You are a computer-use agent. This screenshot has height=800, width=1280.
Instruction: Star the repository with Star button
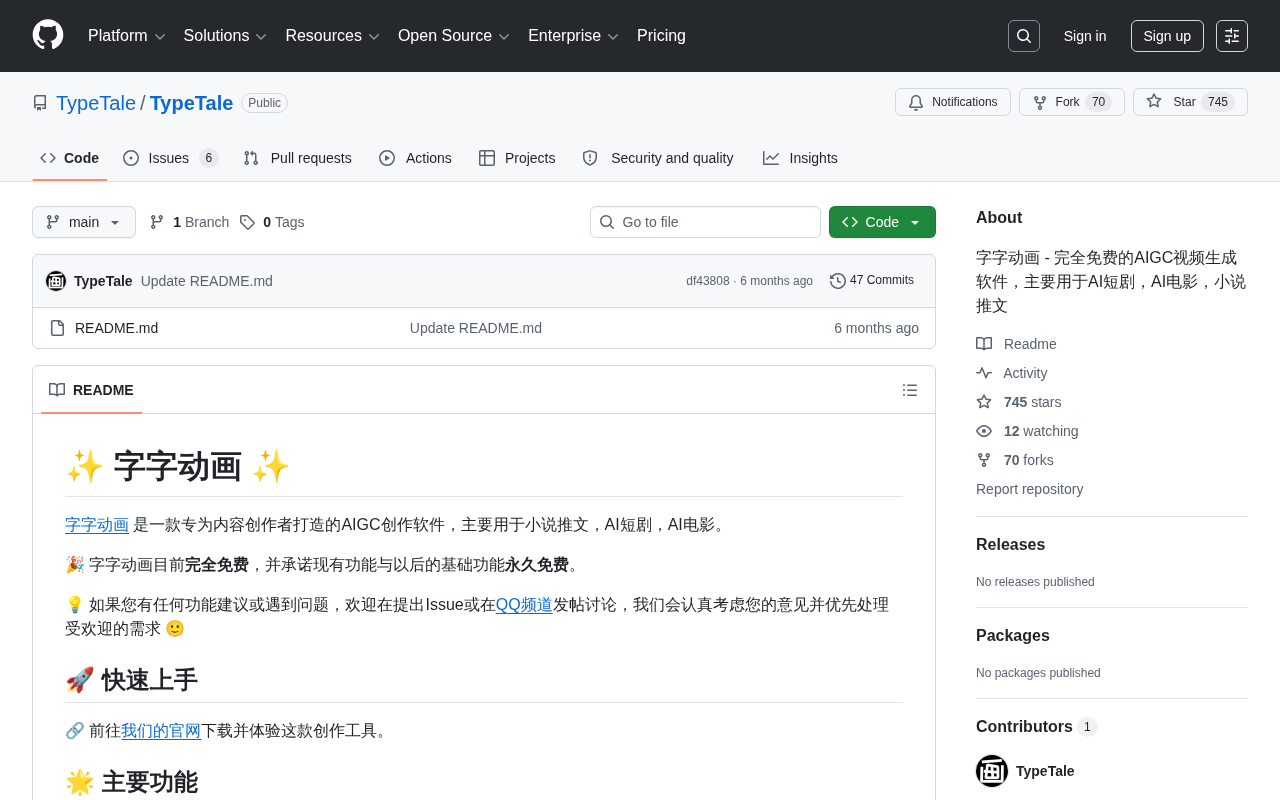(1190, 102)
